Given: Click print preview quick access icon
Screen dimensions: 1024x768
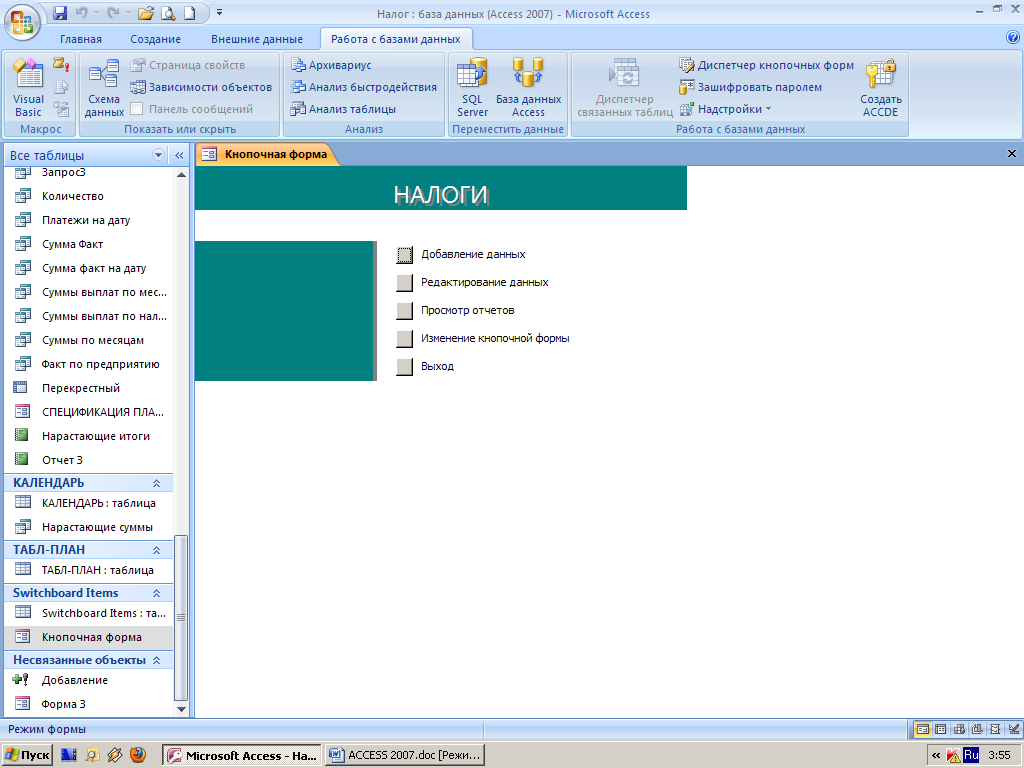Looking at the screenshot, I should (x=168, y=12).
